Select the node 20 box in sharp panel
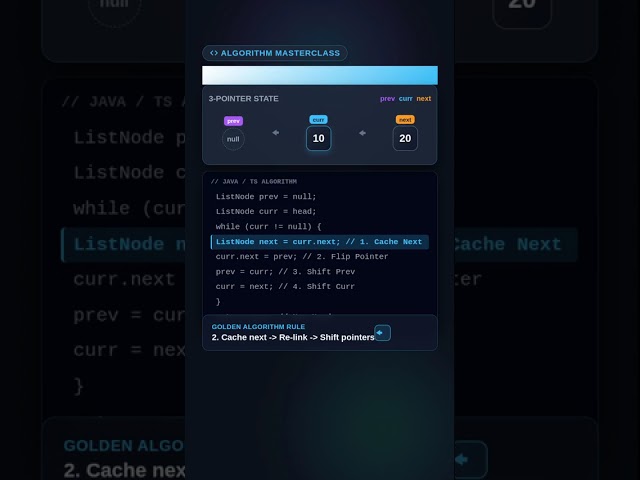 (x=405, y=138)
